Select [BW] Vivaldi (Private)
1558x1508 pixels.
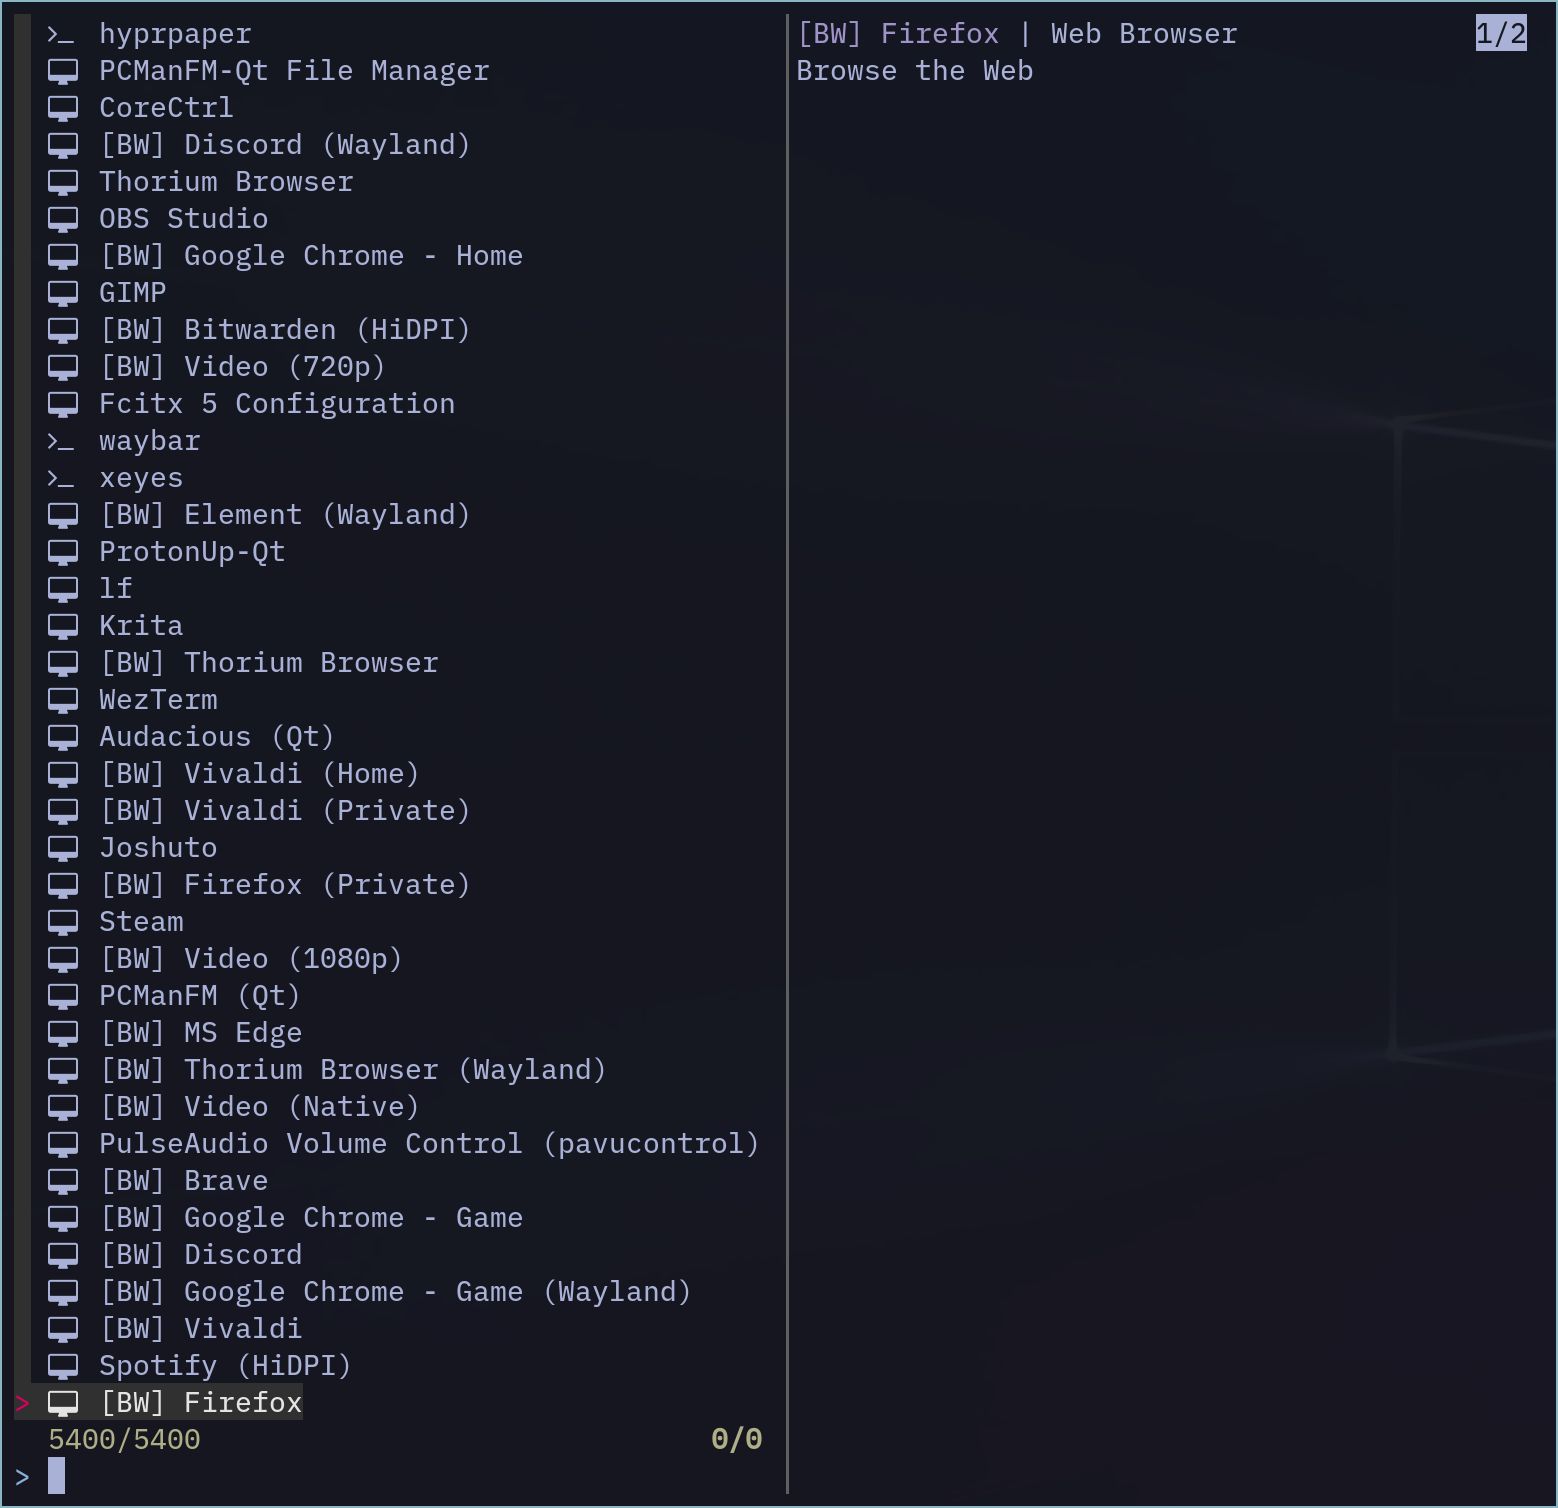point(285,812)
